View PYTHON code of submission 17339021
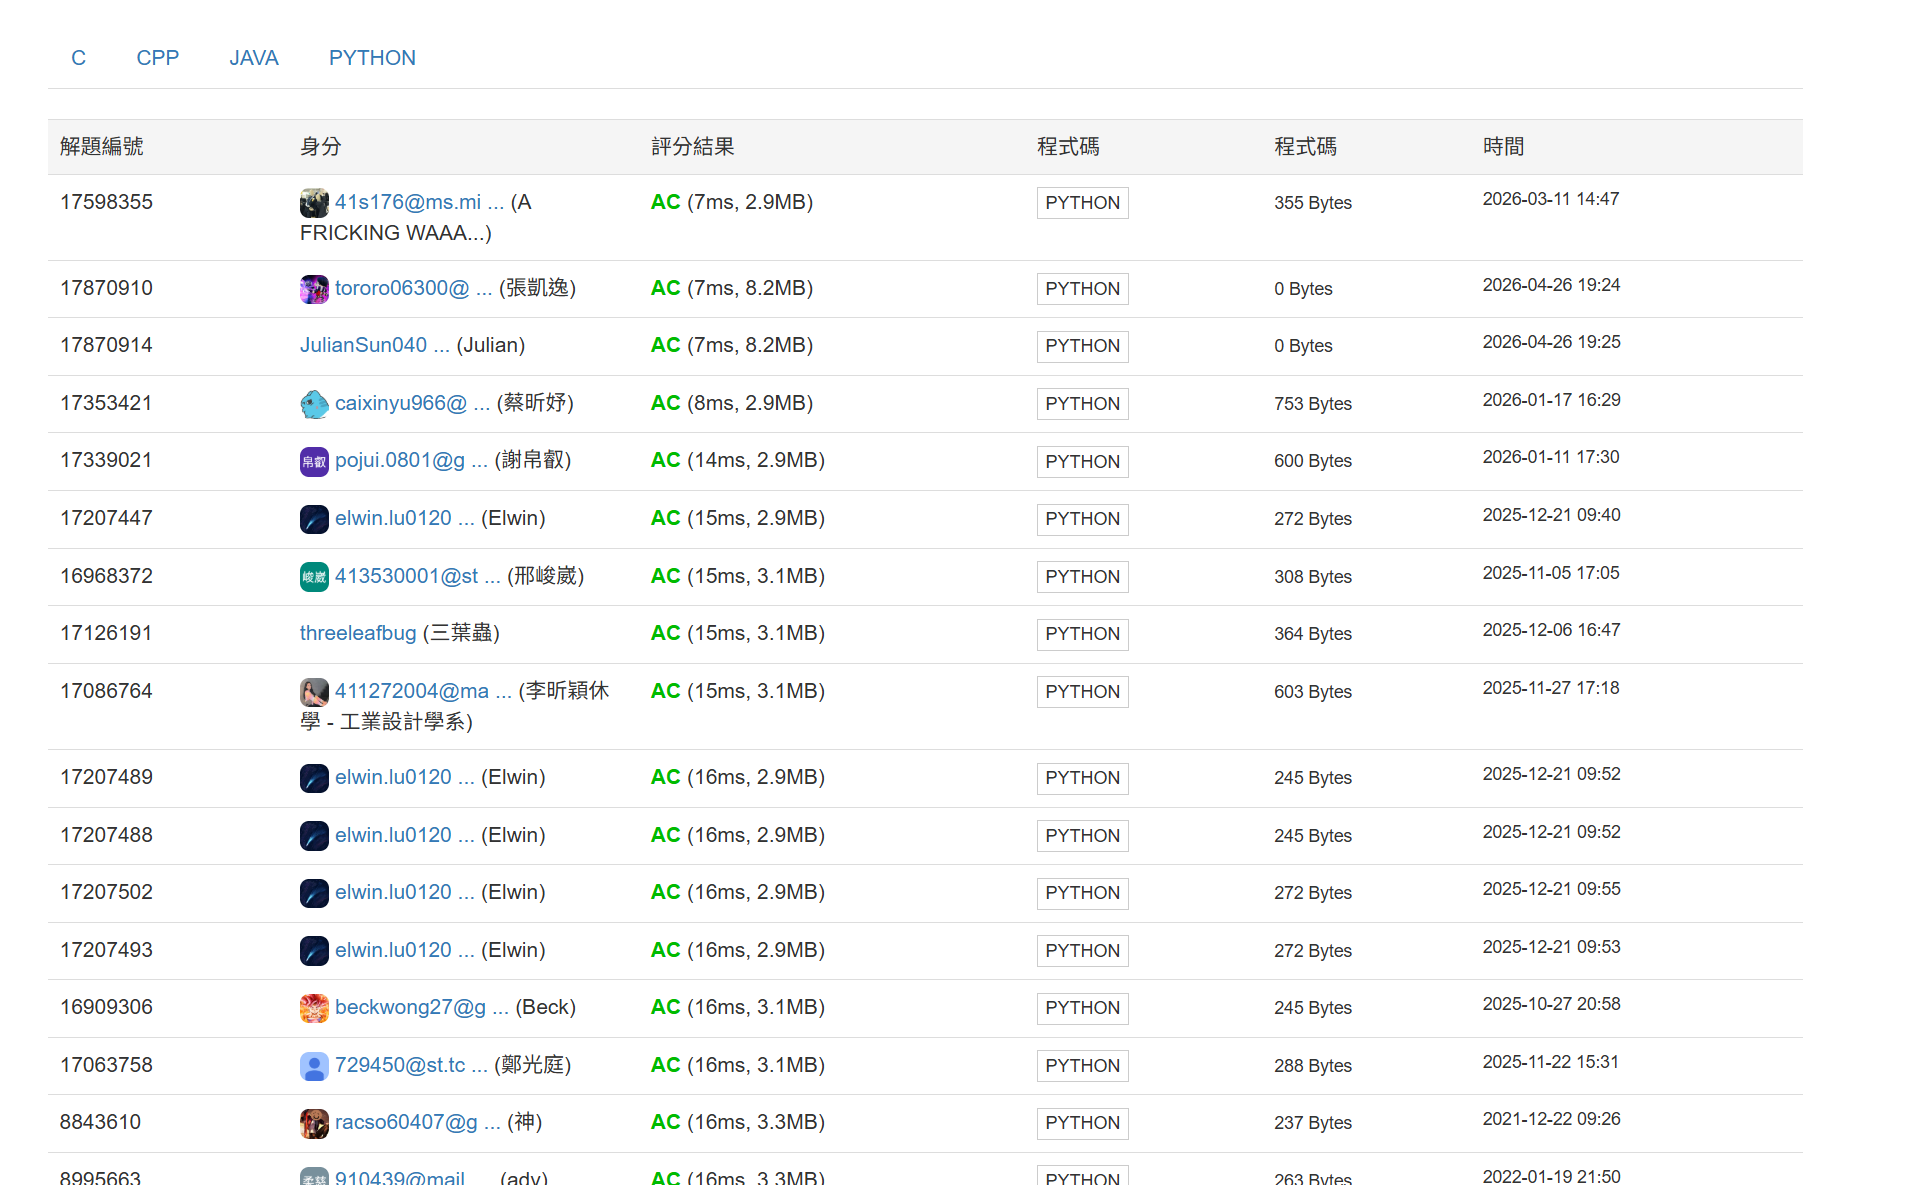The image size is (1905, 1185). coord(1082,461)
